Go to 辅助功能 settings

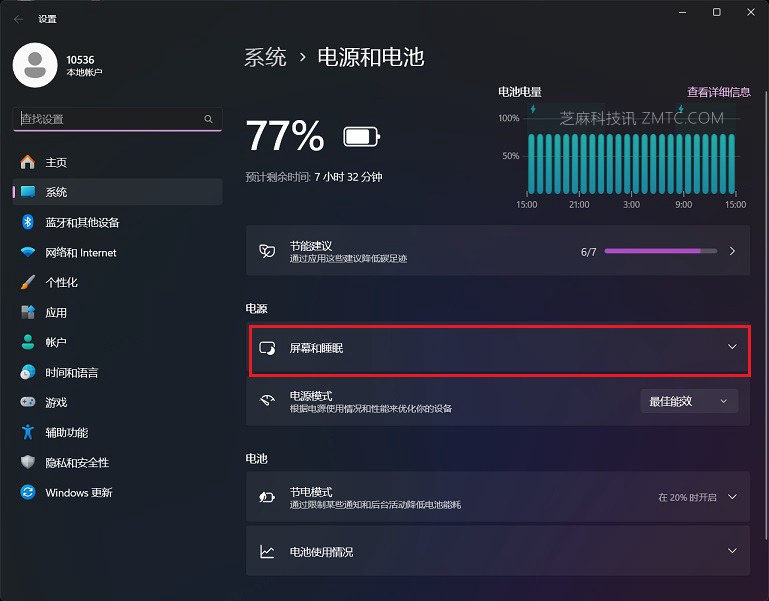[118, 432]
